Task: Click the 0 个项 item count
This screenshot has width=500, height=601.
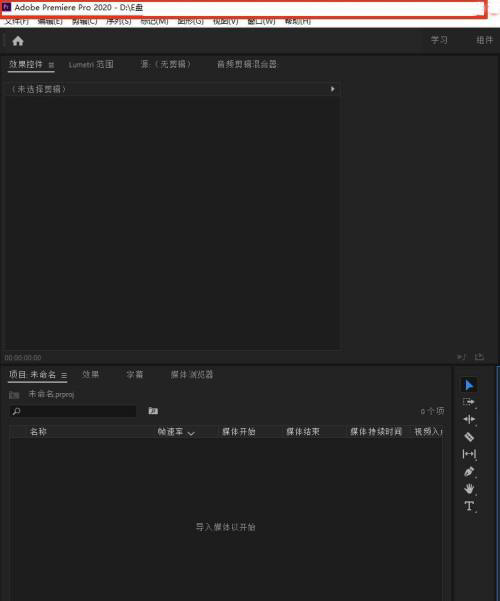Action: (x=433, y=411)
